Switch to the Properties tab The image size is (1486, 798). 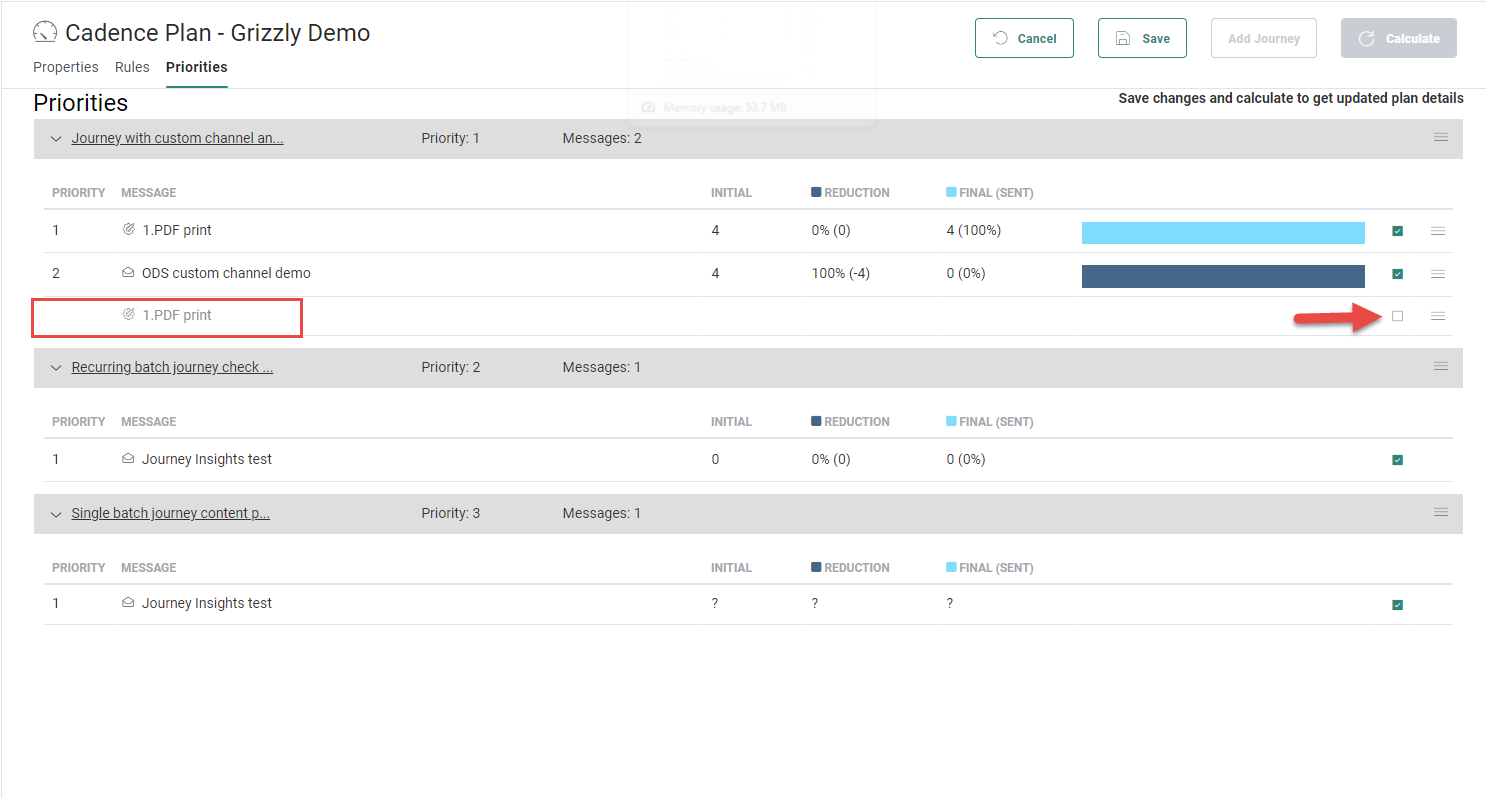(66, 67)
